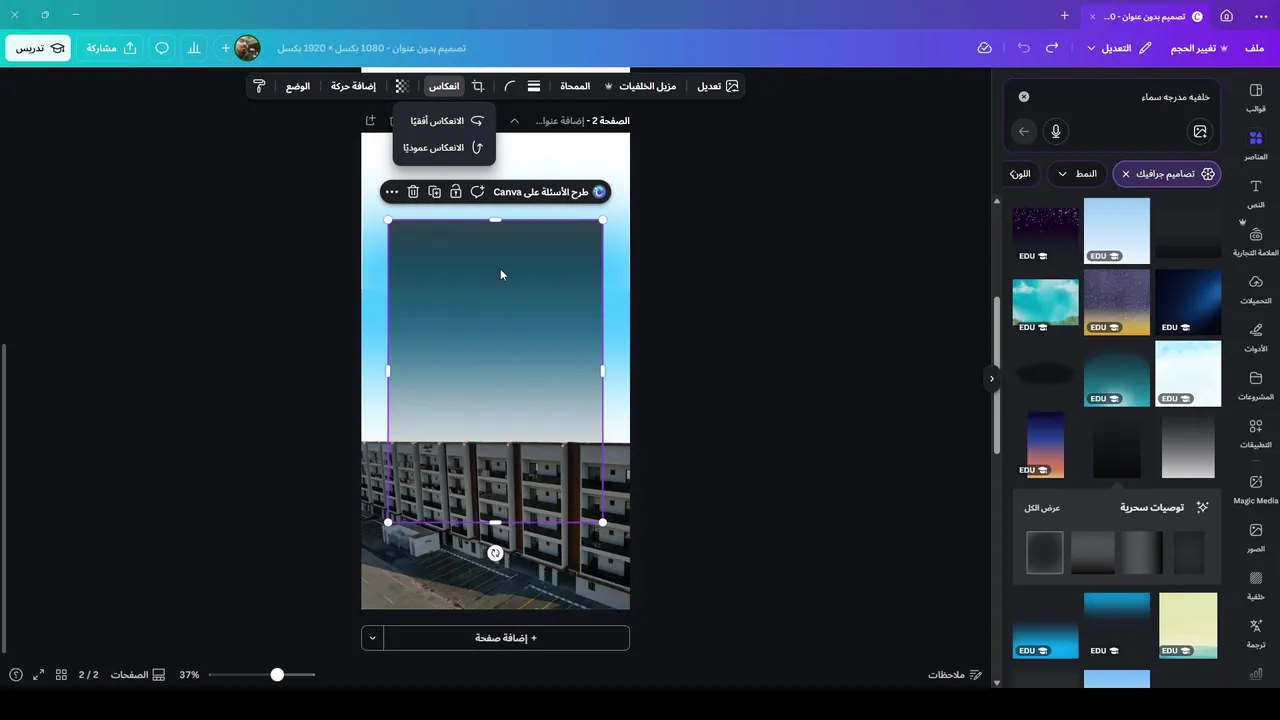Click the back arrow in search panel
The height and width of the screenshot is (720, 1280).
point(1023,131)
